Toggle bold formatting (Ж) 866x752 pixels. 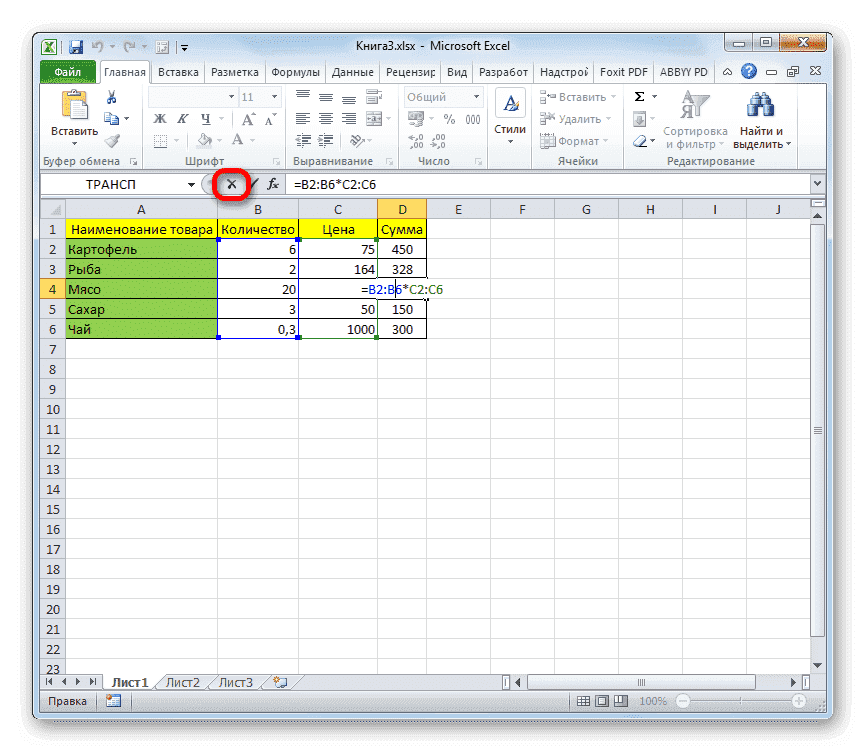pyautogui.click(x=159, y=117)
